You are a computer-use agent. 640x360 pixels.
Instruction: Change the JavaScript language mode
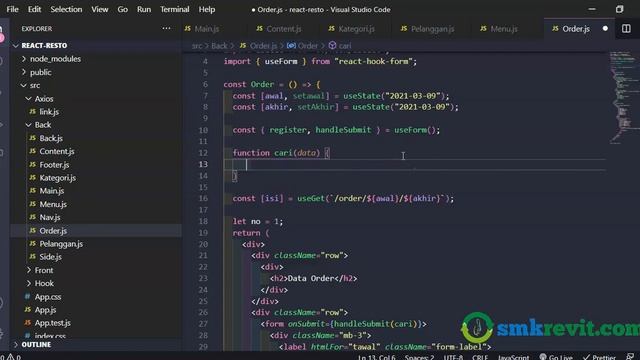(x=513, y=357)
